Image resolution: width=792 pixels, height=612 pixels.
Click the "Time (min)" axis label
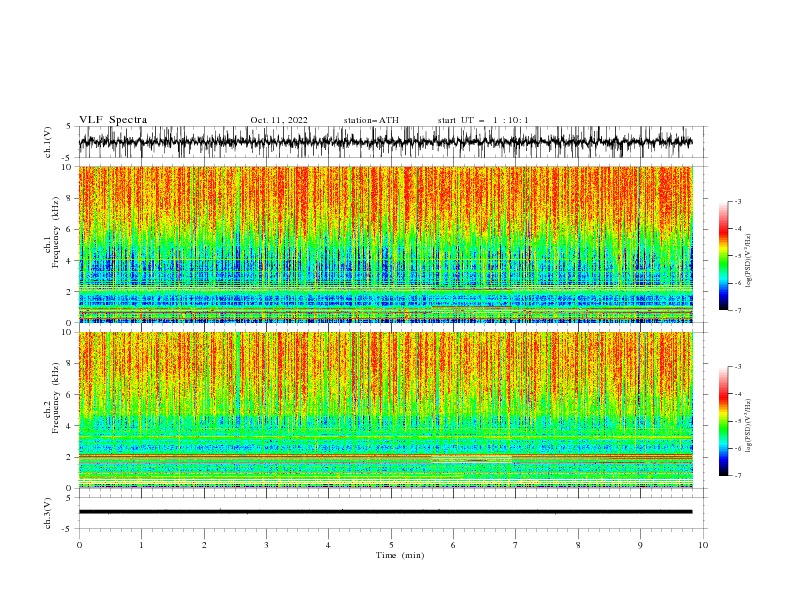400,555
